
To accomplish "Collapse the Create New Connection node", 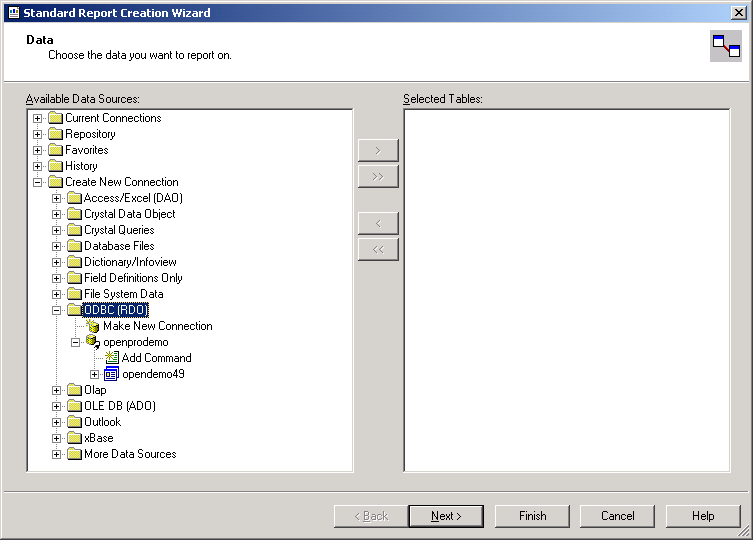I will (x=38, y=182).
